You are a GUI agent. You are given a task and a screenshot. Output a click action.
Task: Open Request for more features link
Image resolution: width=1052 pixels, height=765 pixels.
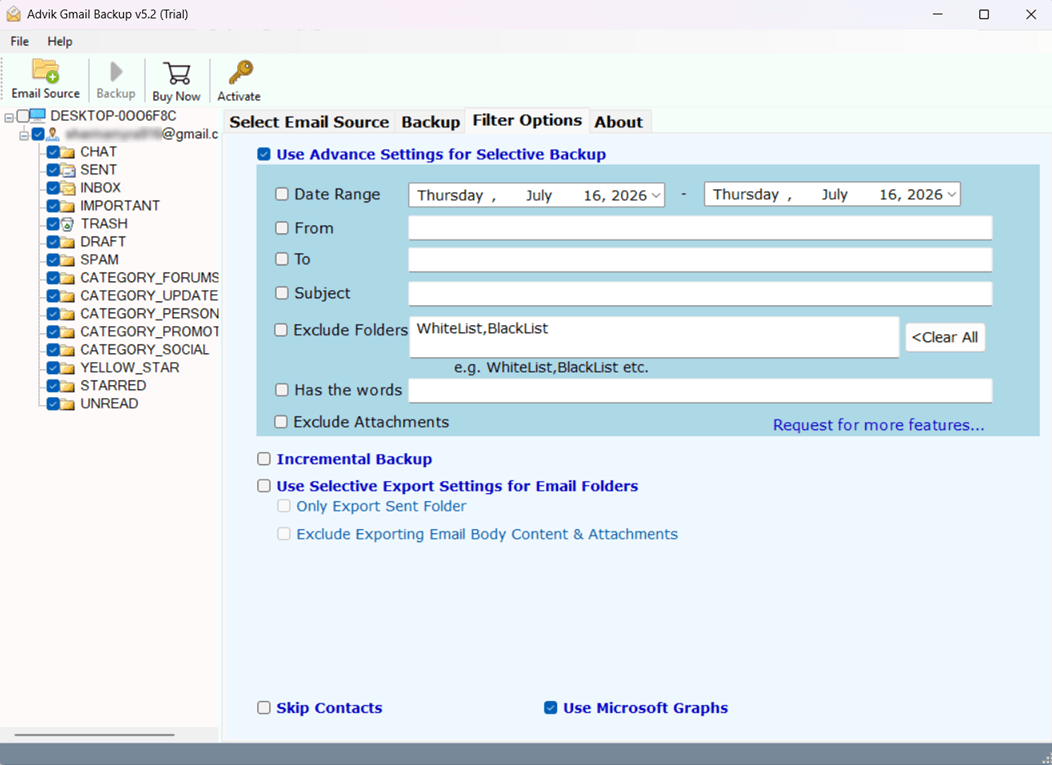click(x=878, y=425)
